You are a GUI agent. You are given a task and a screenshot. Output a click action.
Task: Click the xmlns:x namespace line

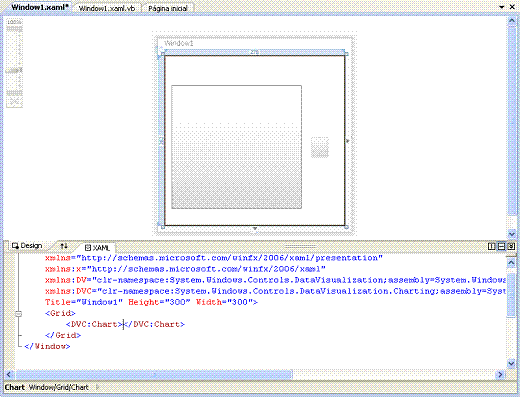pos(185,269)
